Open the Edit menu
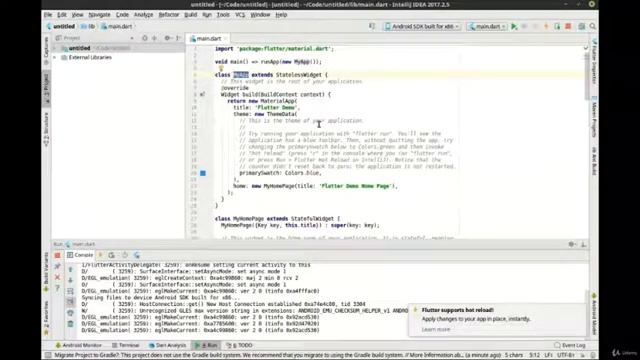640x360 pixels. pos(62,15)
